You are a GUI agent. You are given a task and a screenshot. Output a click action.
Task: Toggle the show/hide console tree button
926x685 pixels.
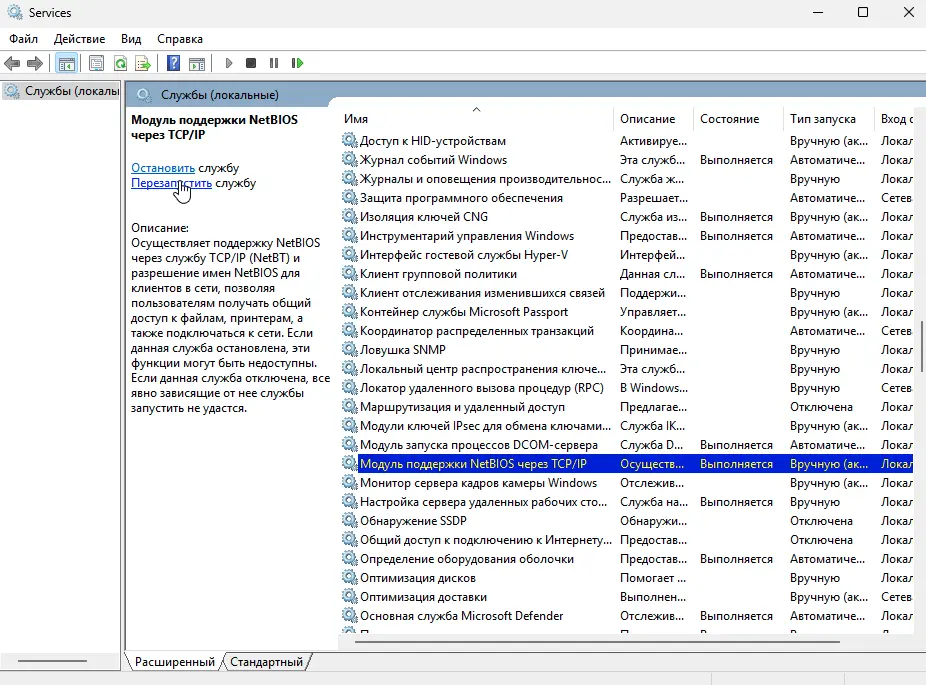[x=66, y=63]
